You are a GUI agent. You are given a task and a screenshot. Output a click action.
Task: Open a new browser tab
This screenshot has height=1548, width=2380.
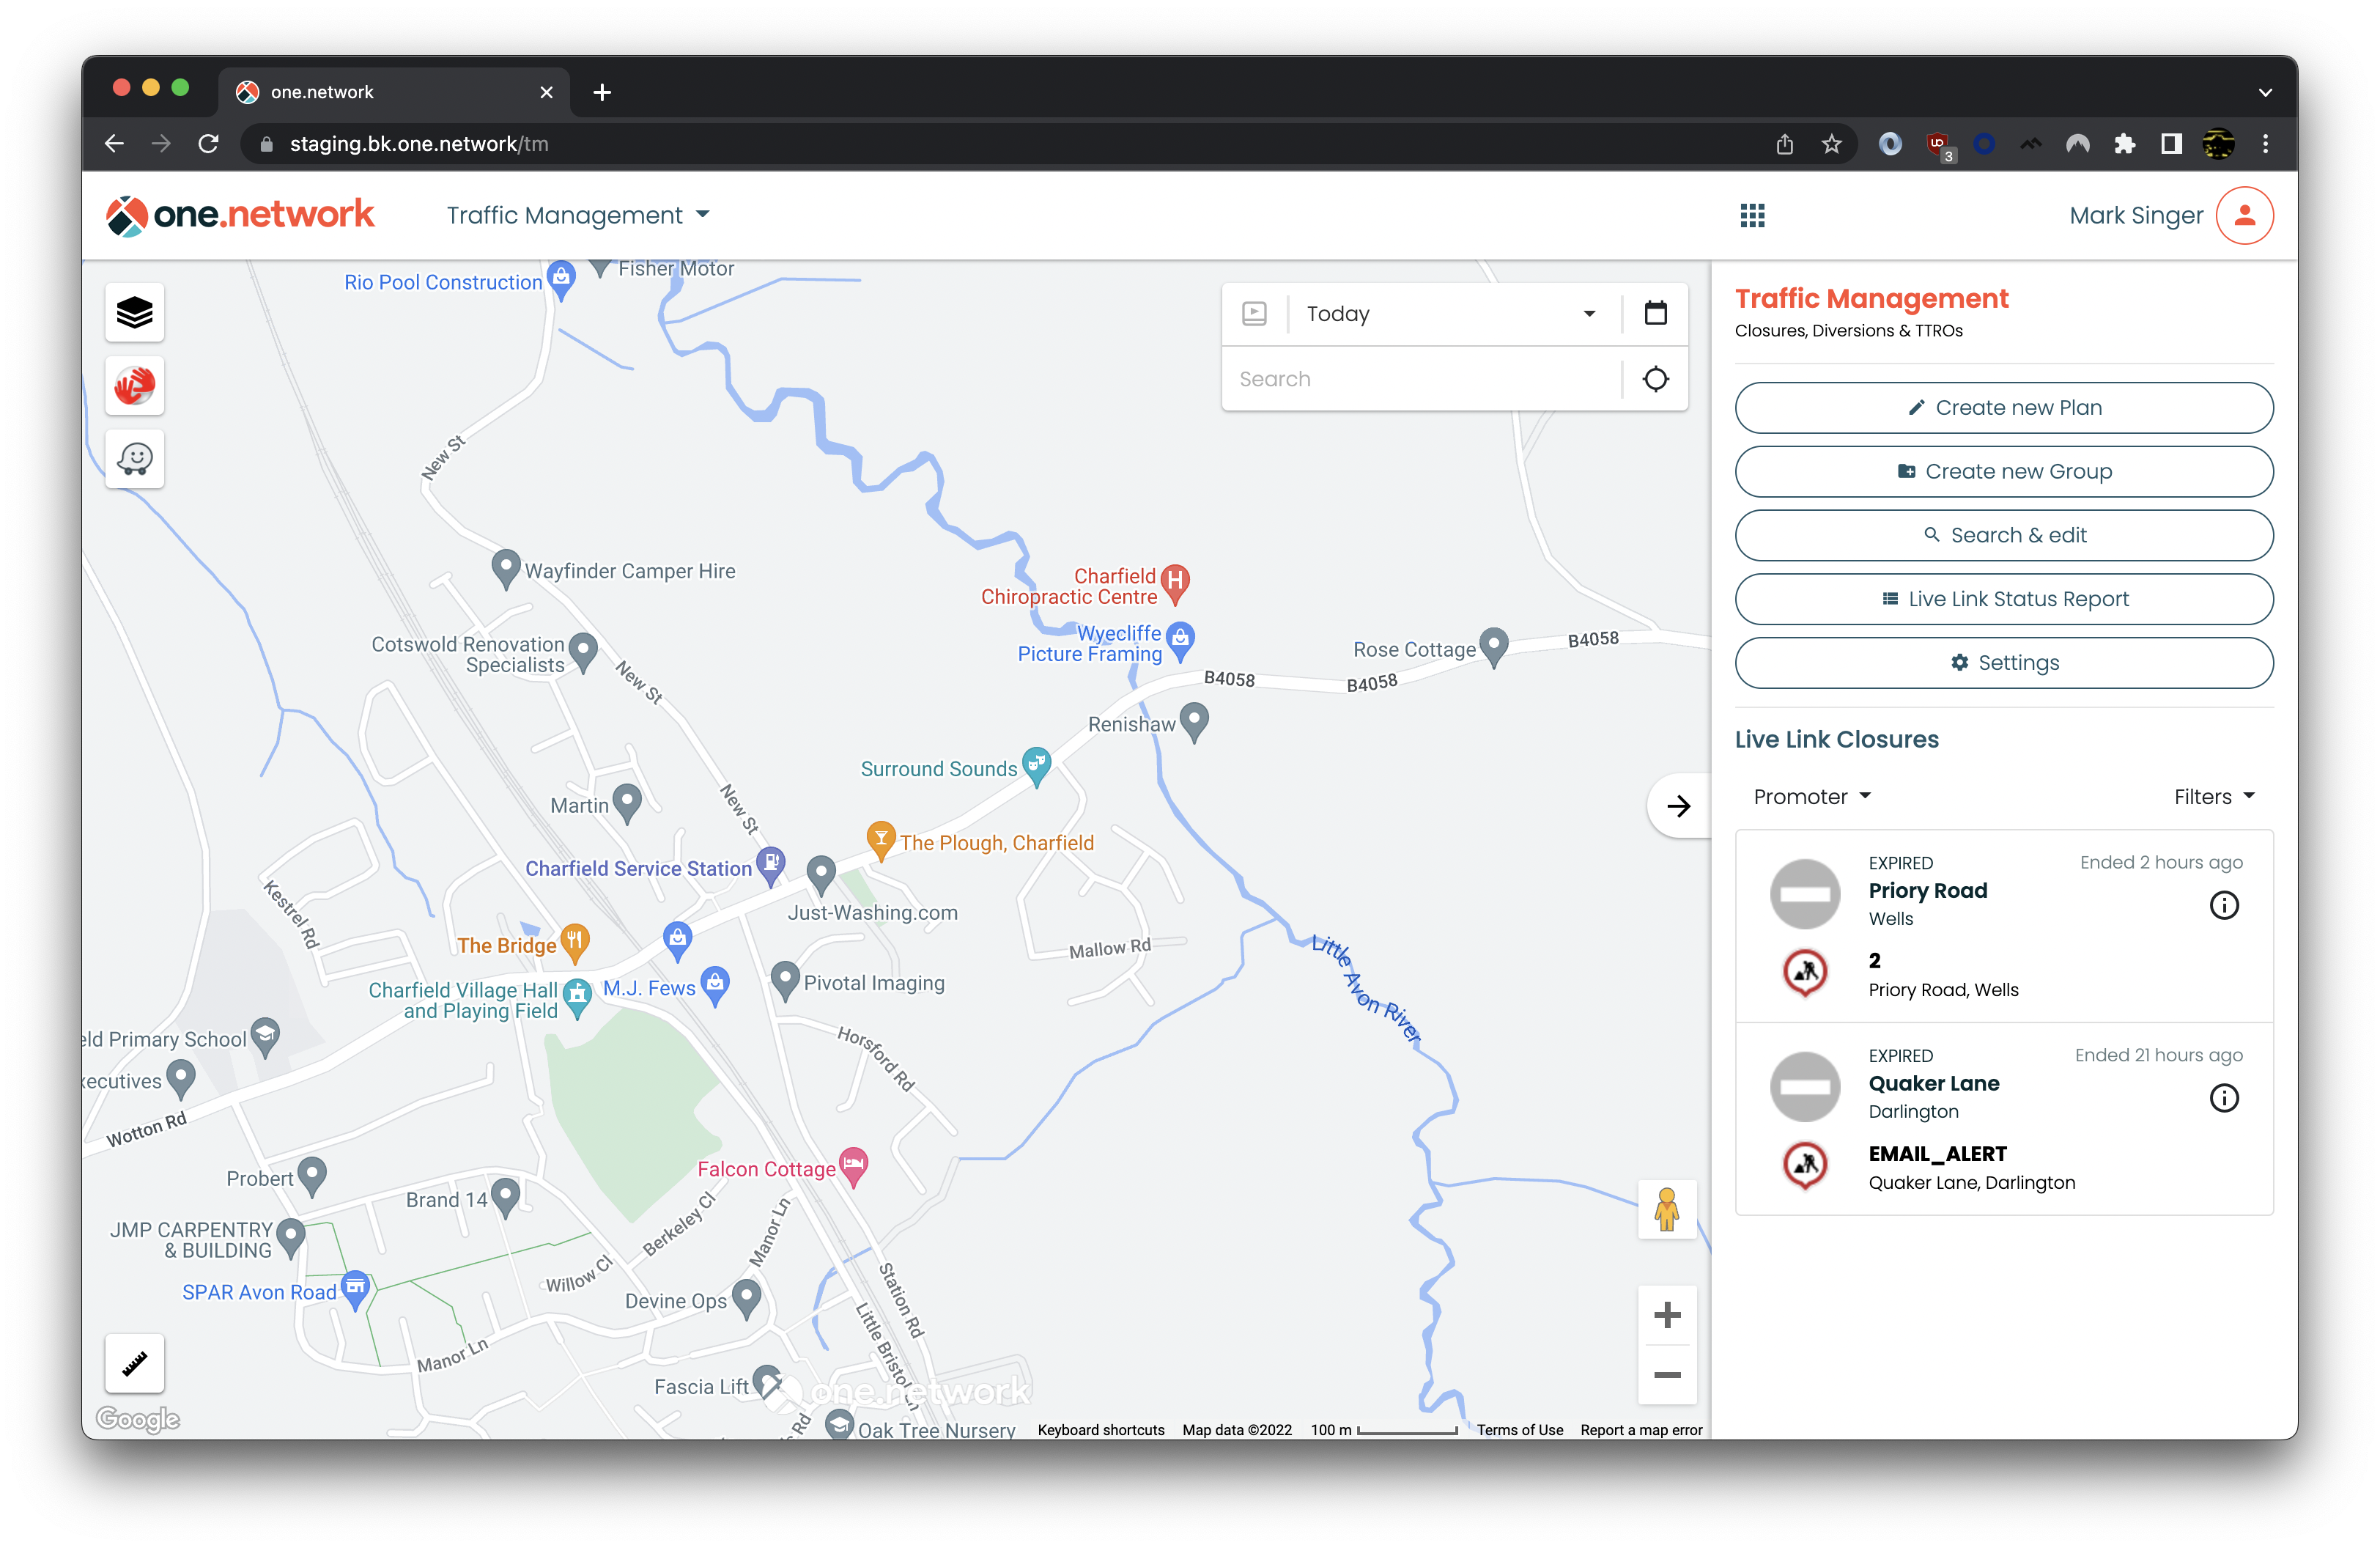pyautogui.click(x=602, y=92)
